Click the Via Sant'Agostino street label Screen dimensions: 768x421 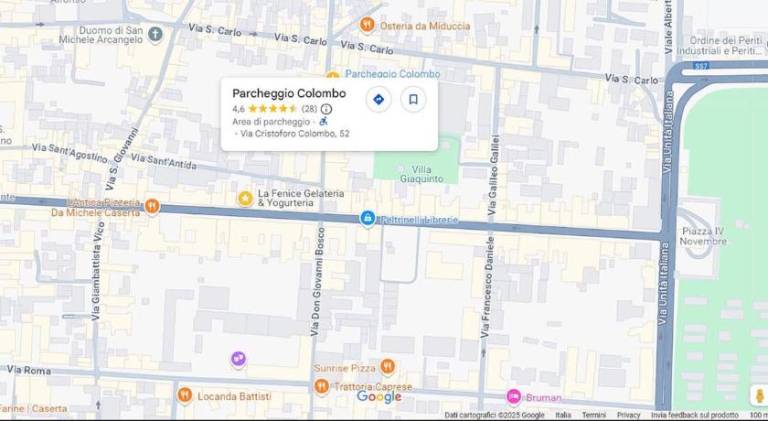click(x=70, y=153)
